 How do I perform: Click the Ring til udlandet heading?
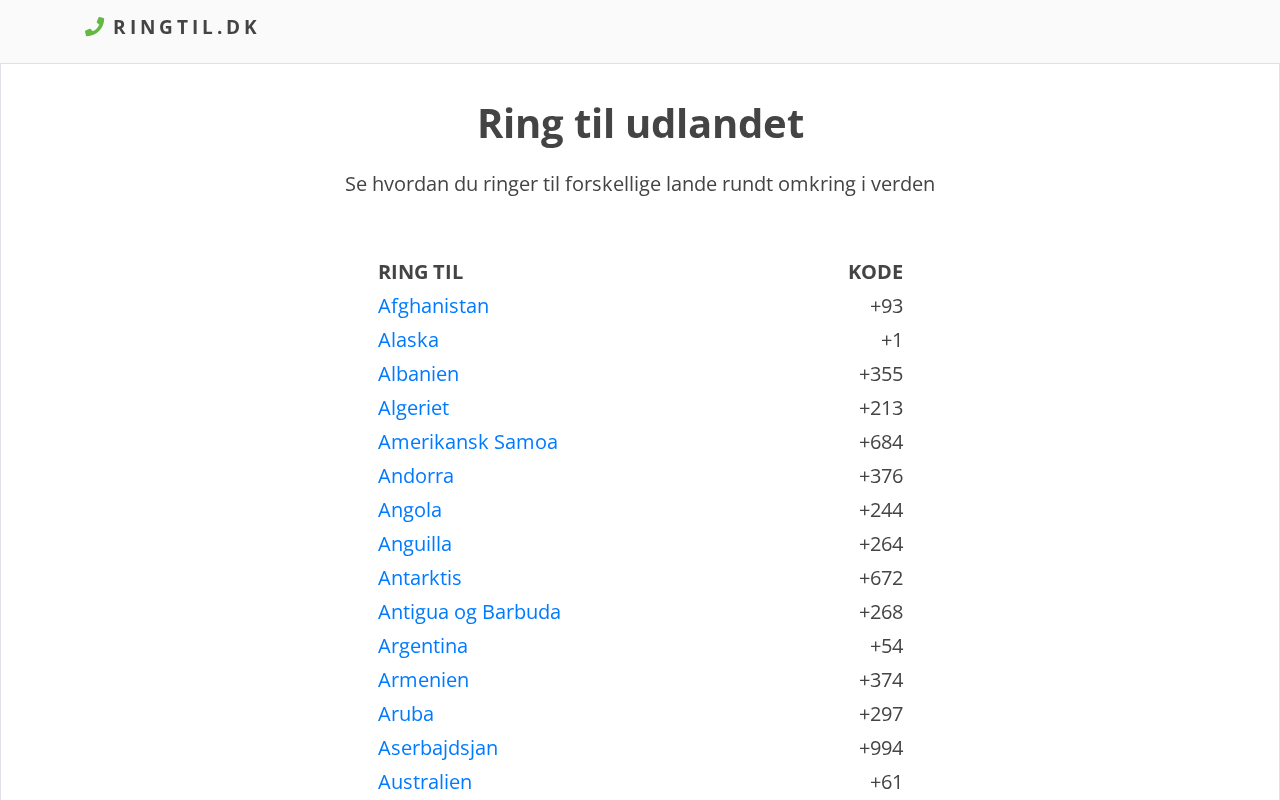(x=640, y=124)
